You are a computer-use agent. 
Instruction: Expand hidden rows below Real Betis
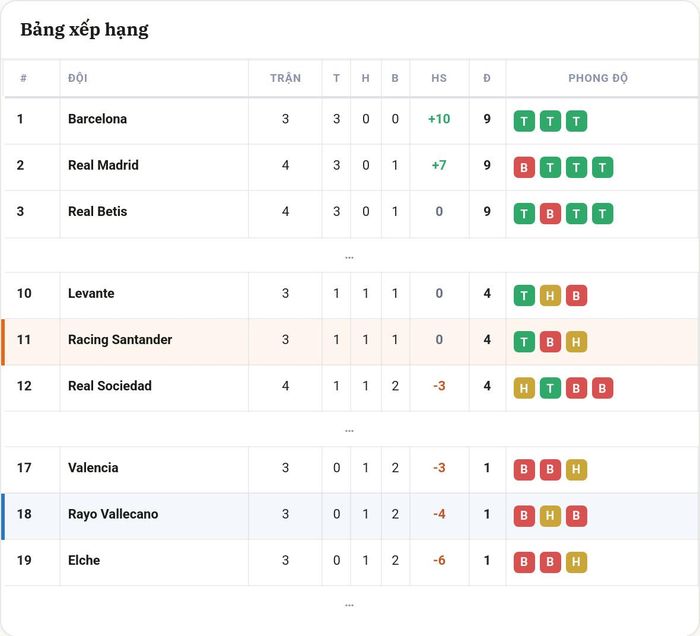350,257
